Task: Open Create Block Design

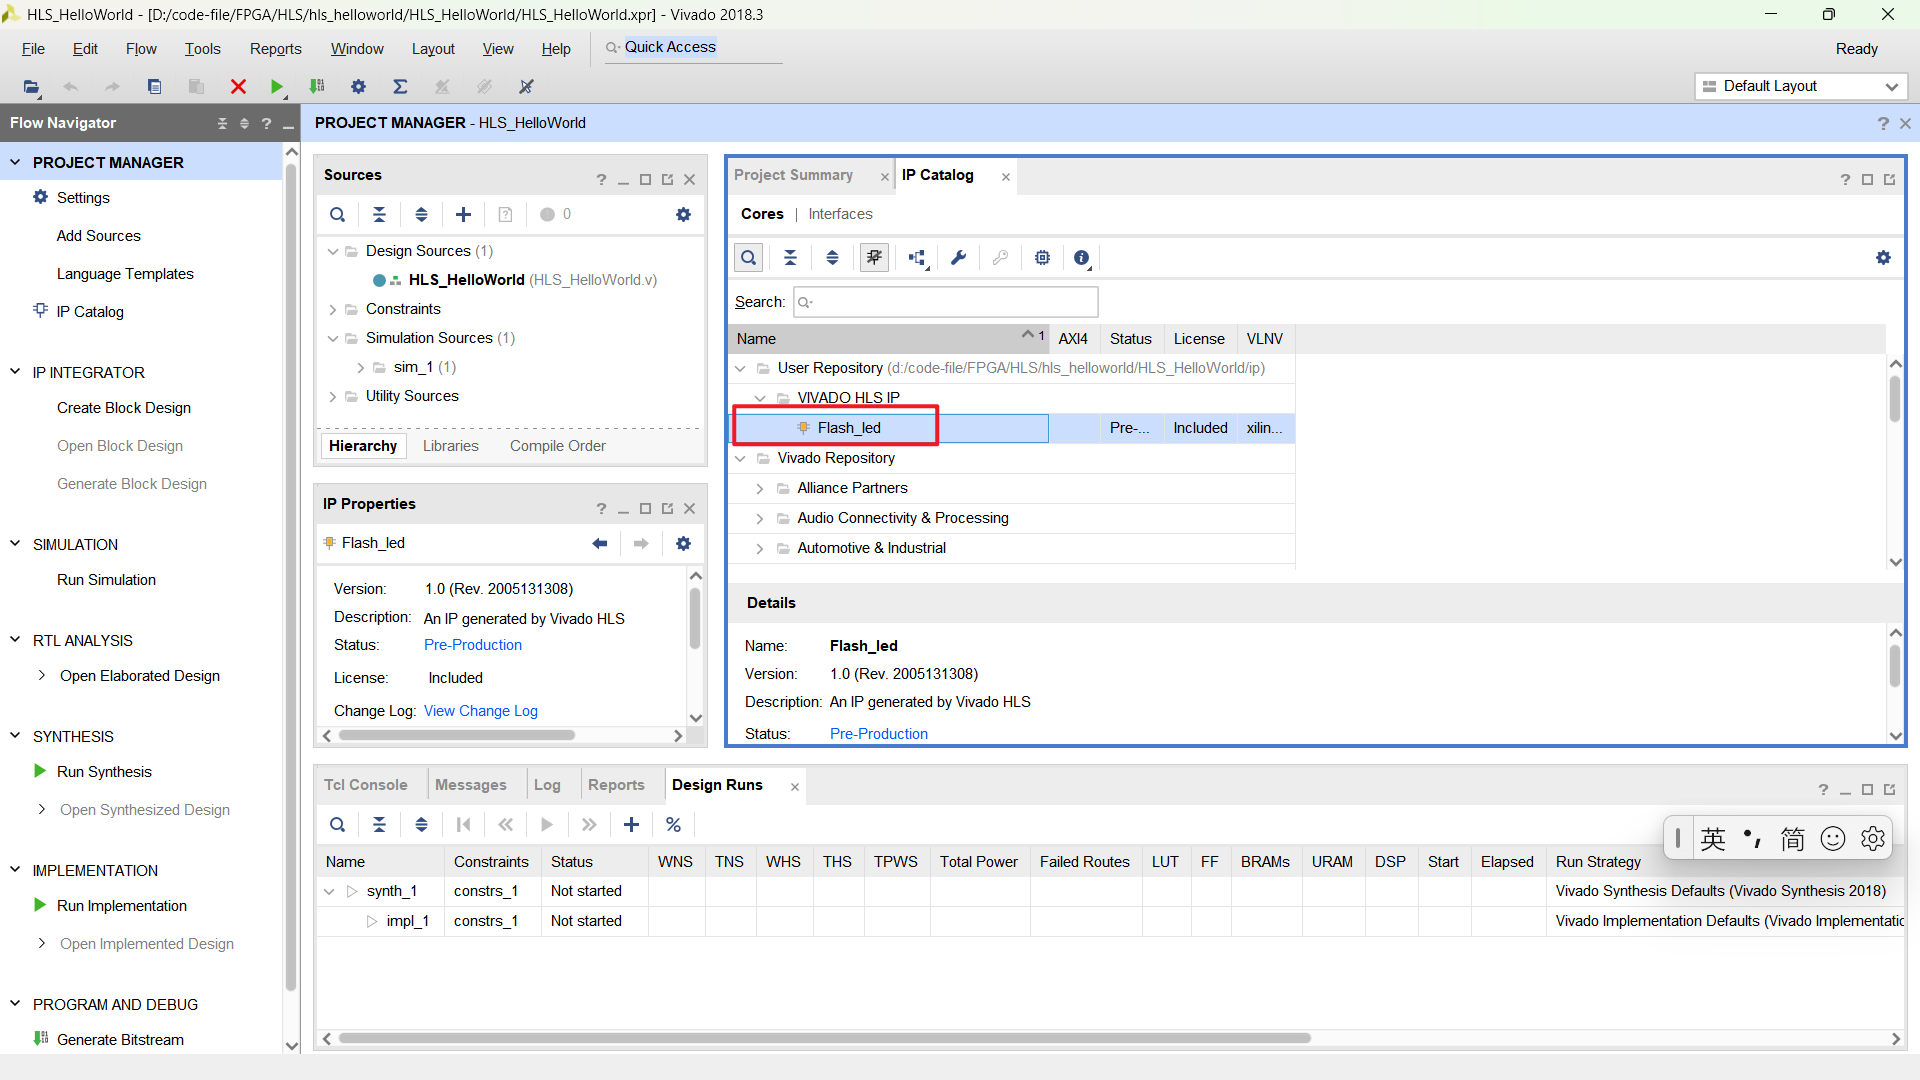Action: coord(124,408)
